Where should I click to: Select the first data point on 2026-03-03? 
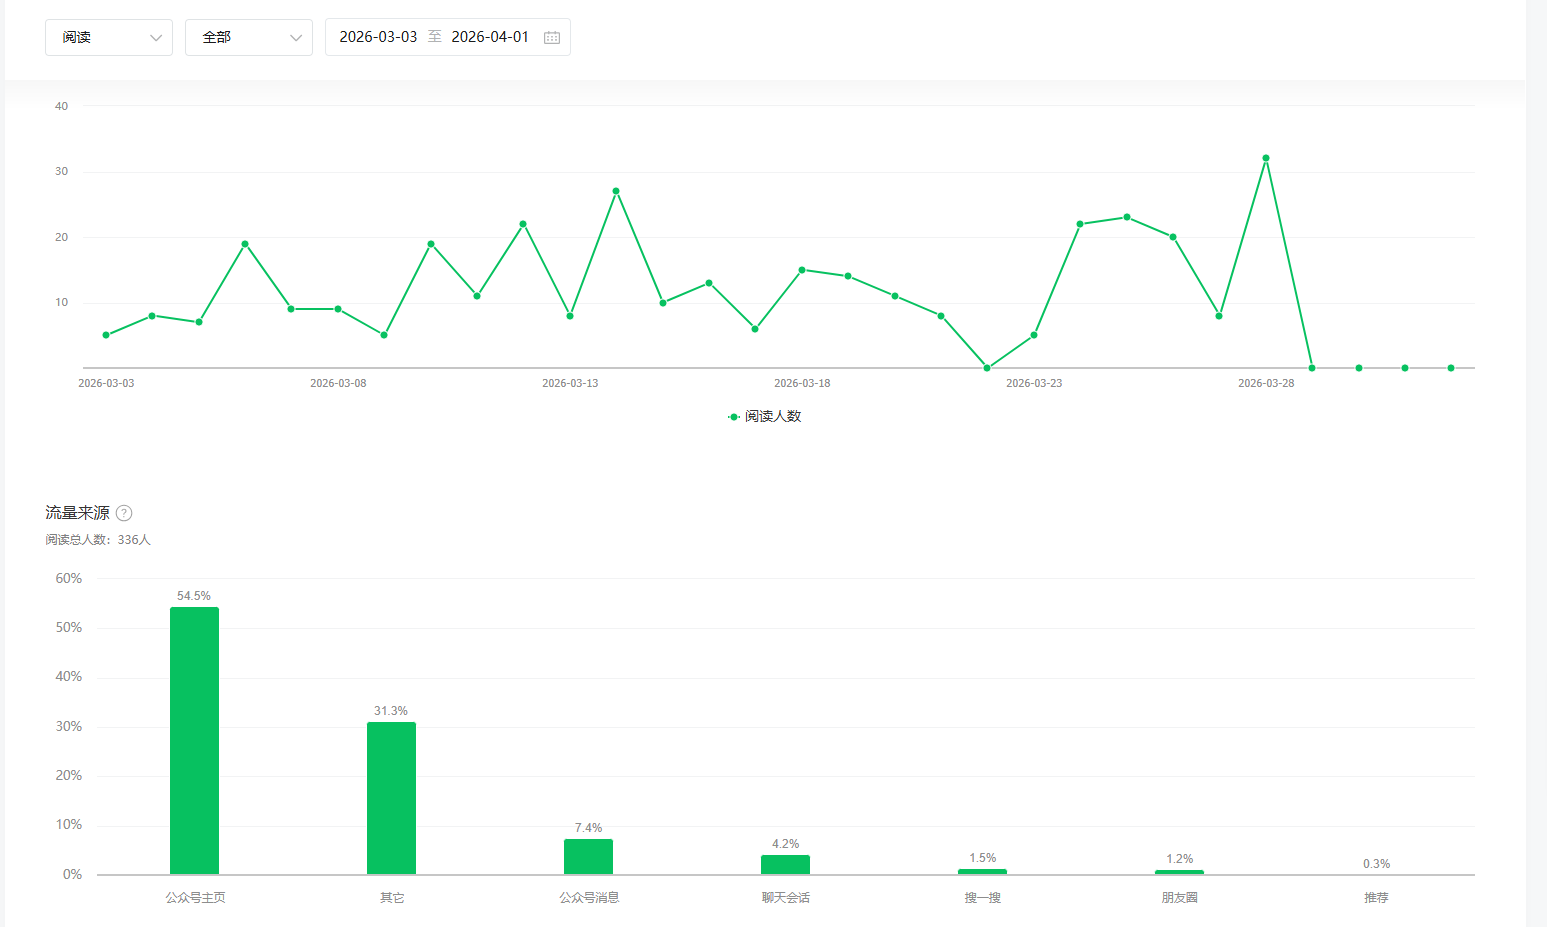tap(106, 335)
